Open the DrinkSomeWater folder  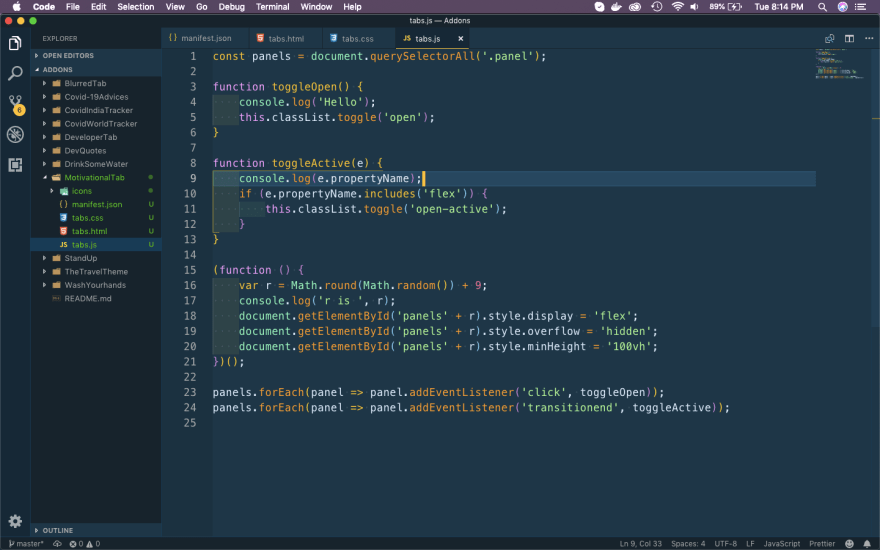coord(96,164)
